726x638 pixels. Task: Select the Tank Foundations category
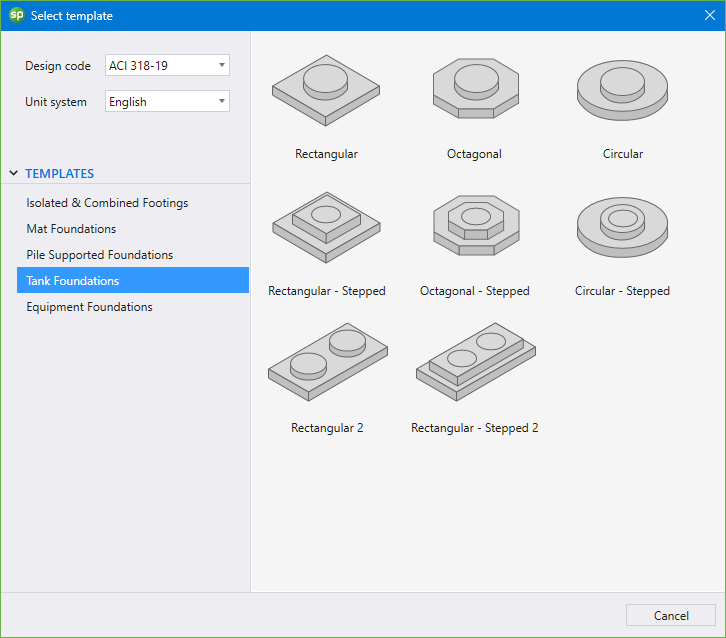tap(73, 281)
